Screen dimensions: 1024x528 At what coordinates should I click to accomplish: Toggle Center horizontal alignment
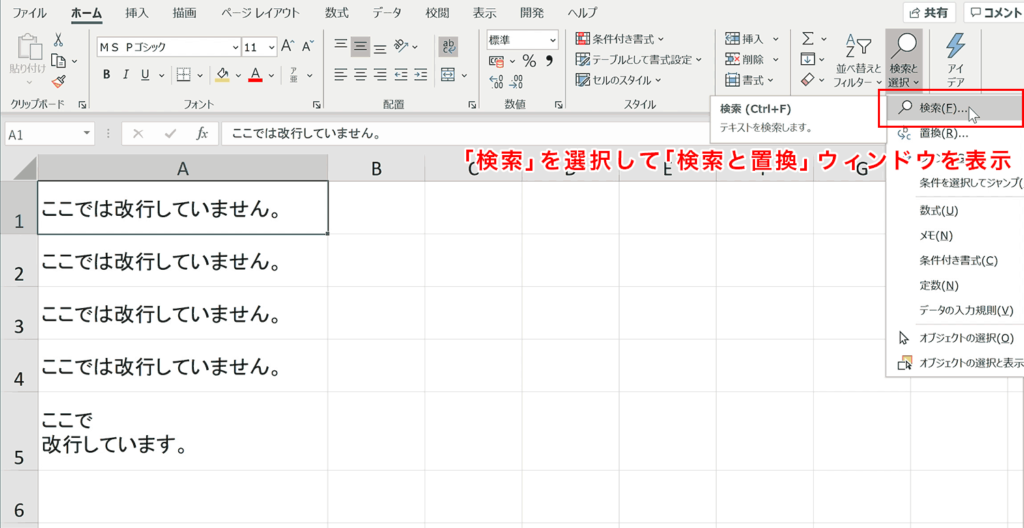point(360,75)
